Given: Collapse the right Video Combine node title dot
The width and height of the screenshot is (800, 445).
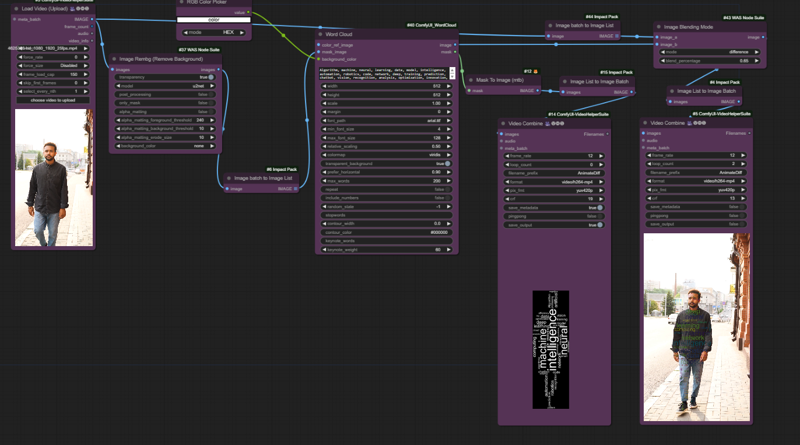Looking at the screenshot, I should [645, 123].
